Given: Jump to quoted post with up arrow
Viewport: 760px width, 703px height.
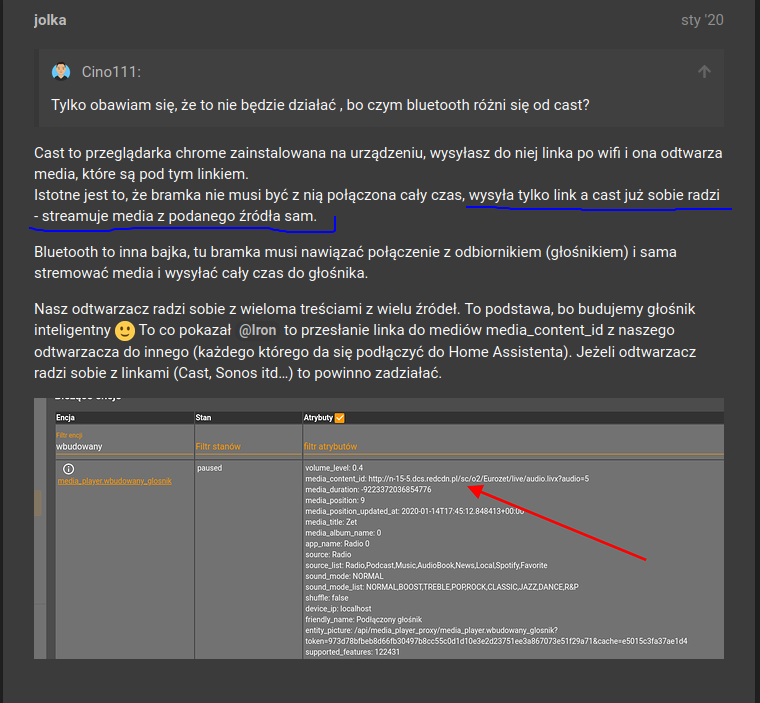Looking at the screenshot, I should click(x=704, y=72).
